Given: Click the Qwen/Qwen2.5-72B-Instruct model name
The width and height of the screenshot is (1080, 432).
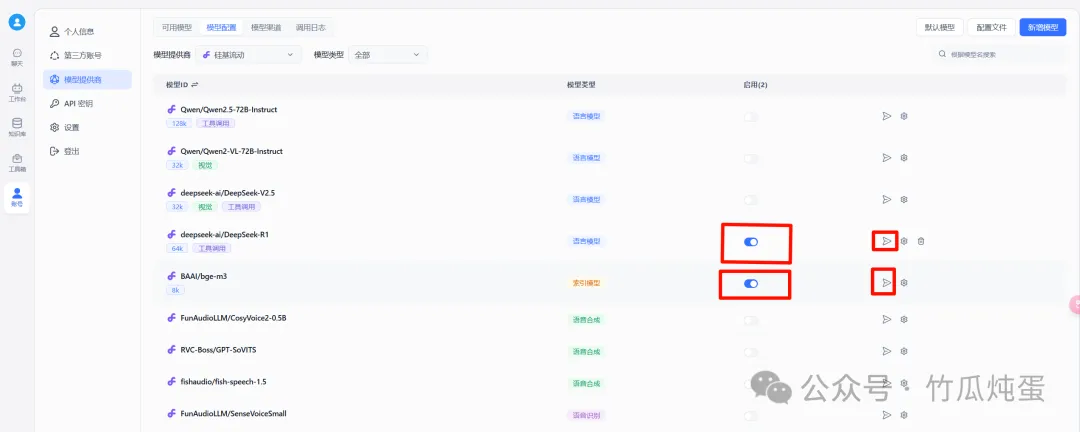Looking at the screenshot, I should click(228, 110).
